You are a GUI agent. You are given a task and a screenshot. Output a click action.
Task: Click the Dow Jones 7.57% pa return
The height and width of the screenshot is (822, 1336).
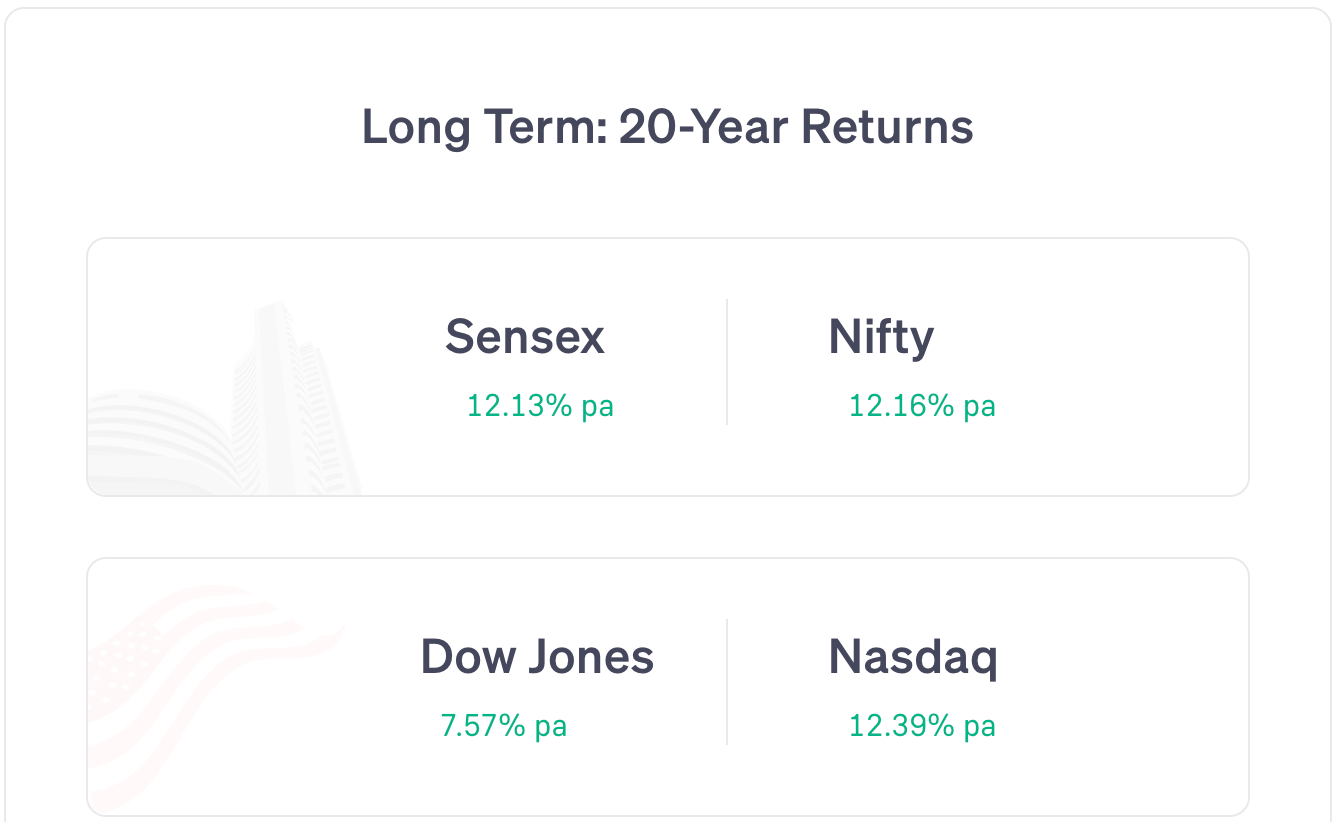click(504, 726)
